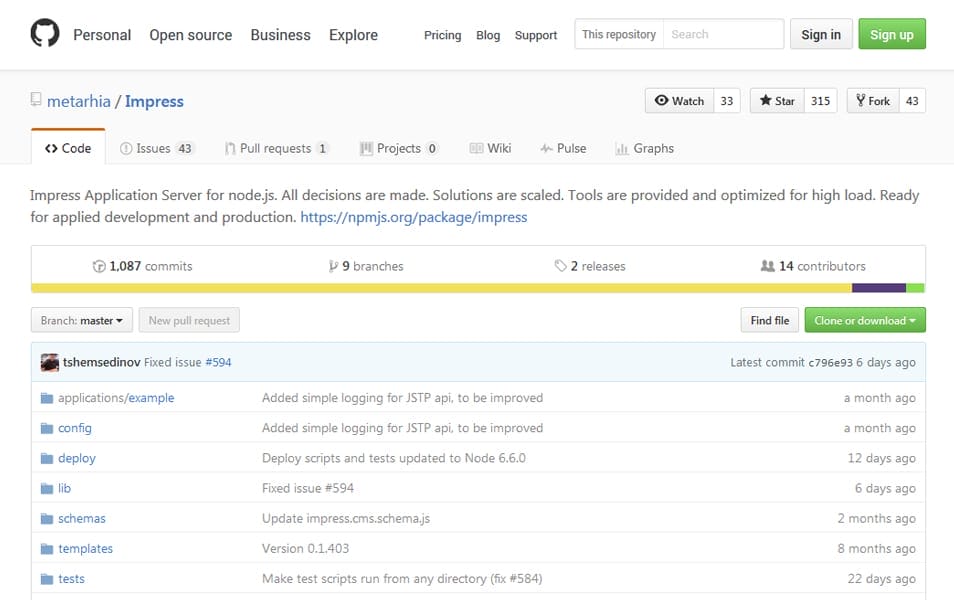Click the repository book icon beside metarhia

coord(36,100)
